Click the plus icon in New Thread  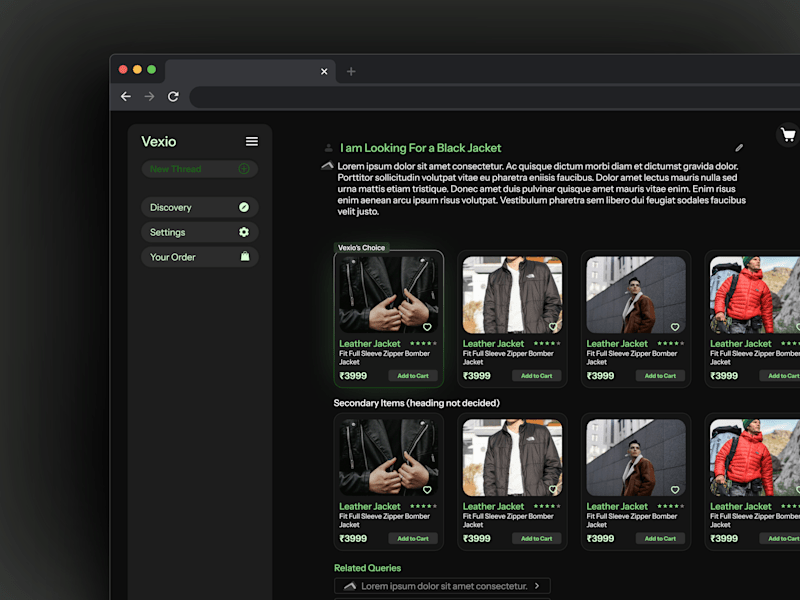244,169
